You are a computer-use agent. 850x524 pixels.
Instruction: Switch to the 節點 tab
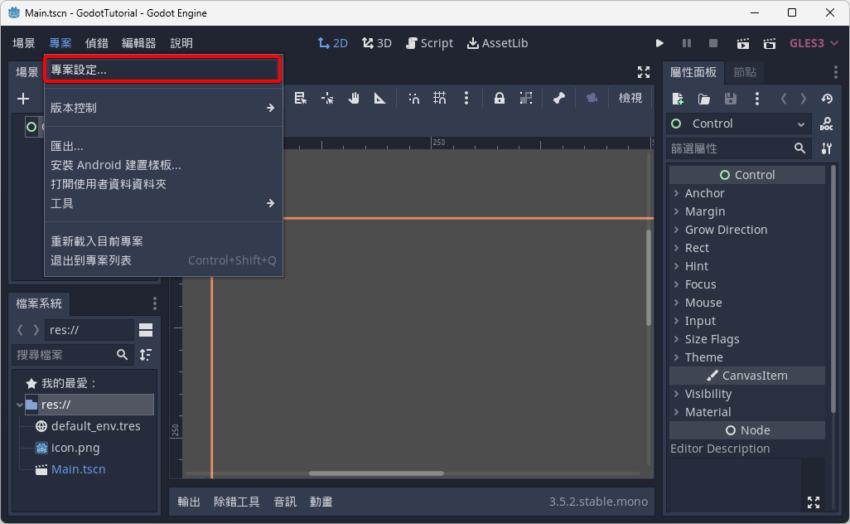click(x=745, y=72)
